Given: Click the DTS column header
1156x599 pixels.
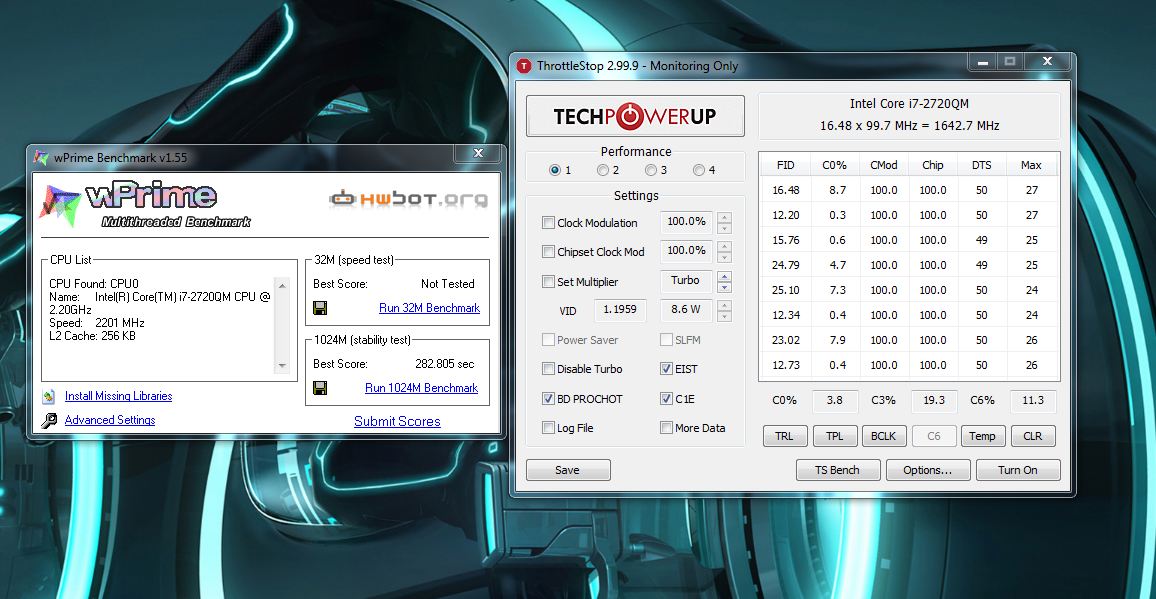Looking at the screenshot, I should click(x=982, y=165).
